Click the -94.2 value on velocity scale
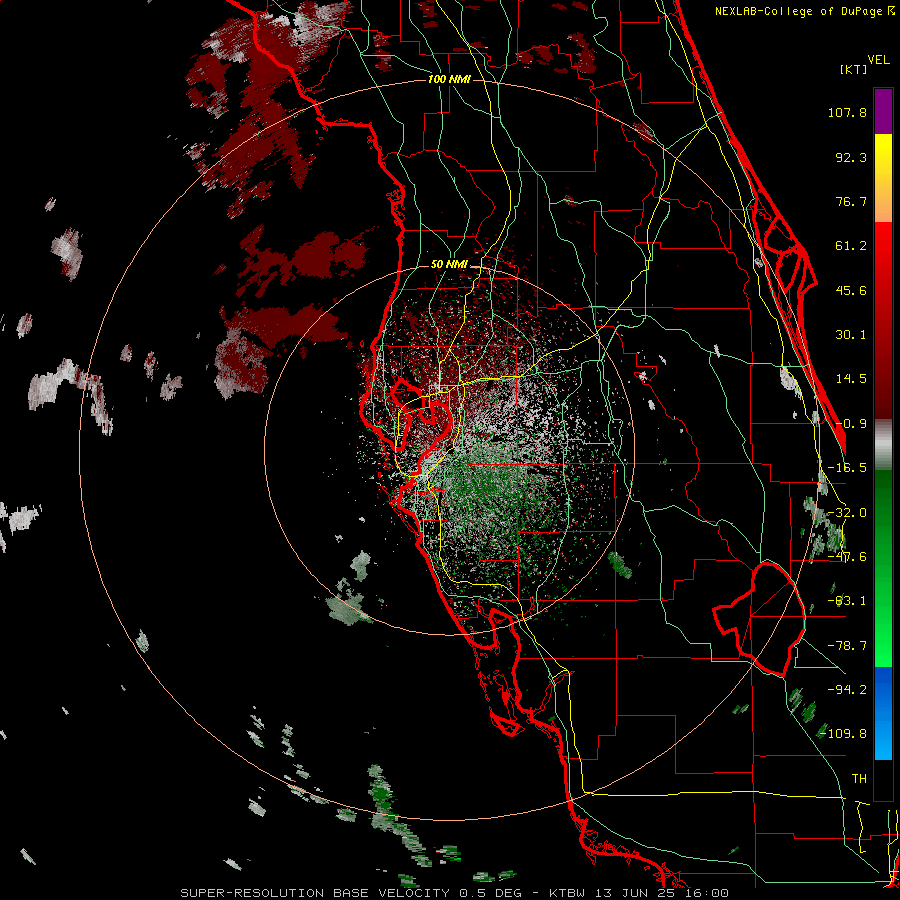 tap(847, 689)
